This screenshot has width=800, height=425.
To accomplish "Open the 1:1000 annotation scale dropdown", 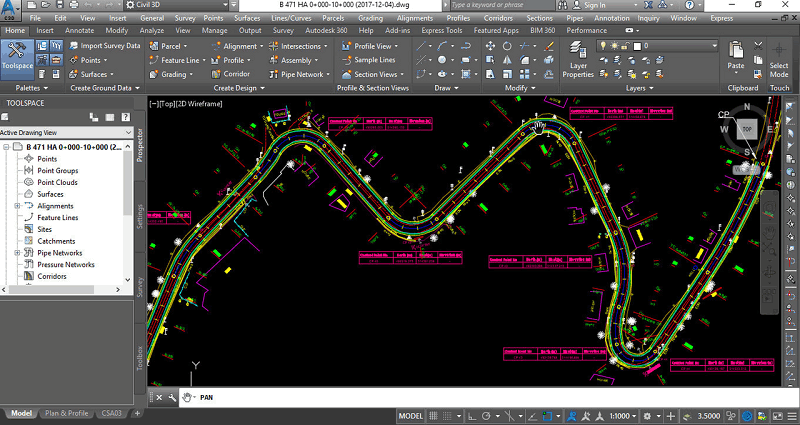I will click(x=624, y=416).
